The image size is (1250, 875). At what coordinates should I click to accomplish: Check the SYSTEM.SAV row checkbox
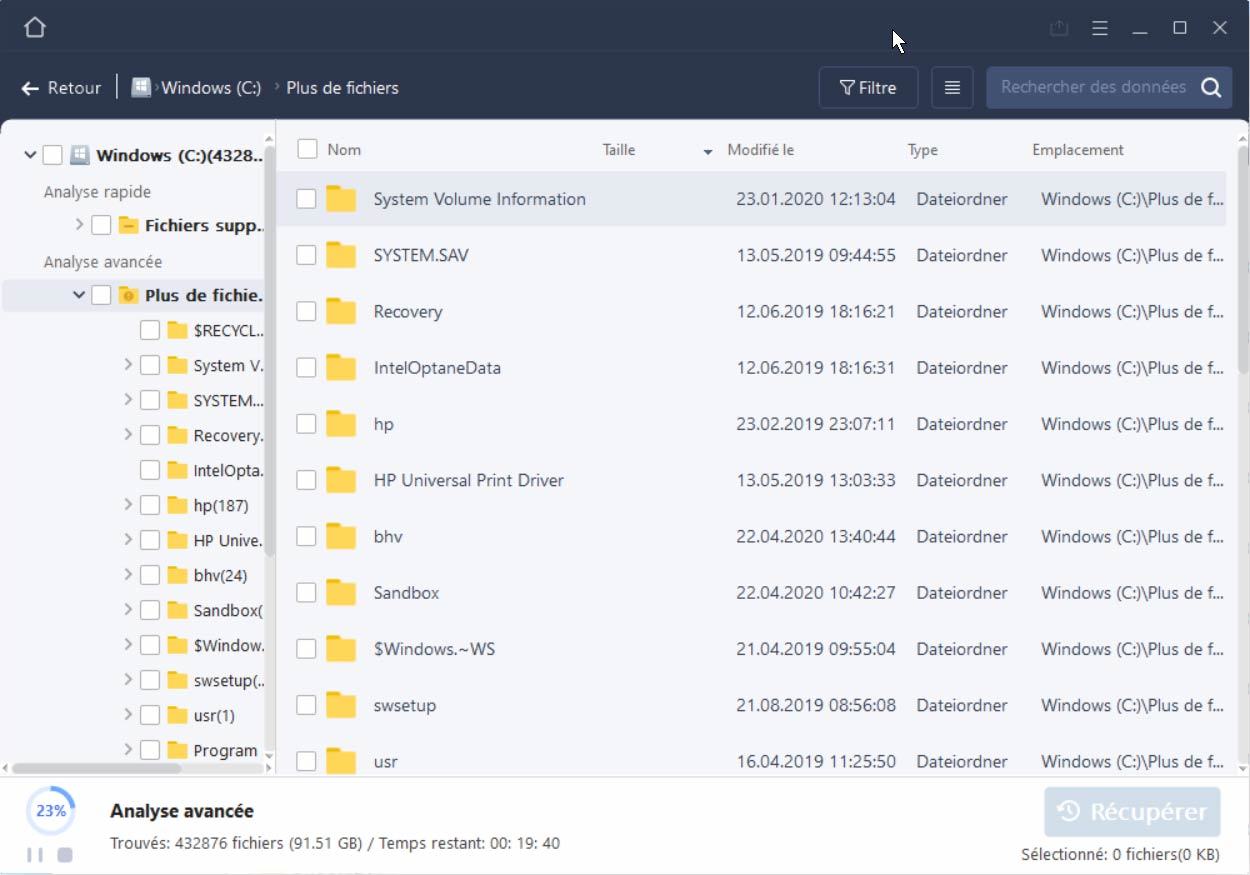click(x=306, y=255)
